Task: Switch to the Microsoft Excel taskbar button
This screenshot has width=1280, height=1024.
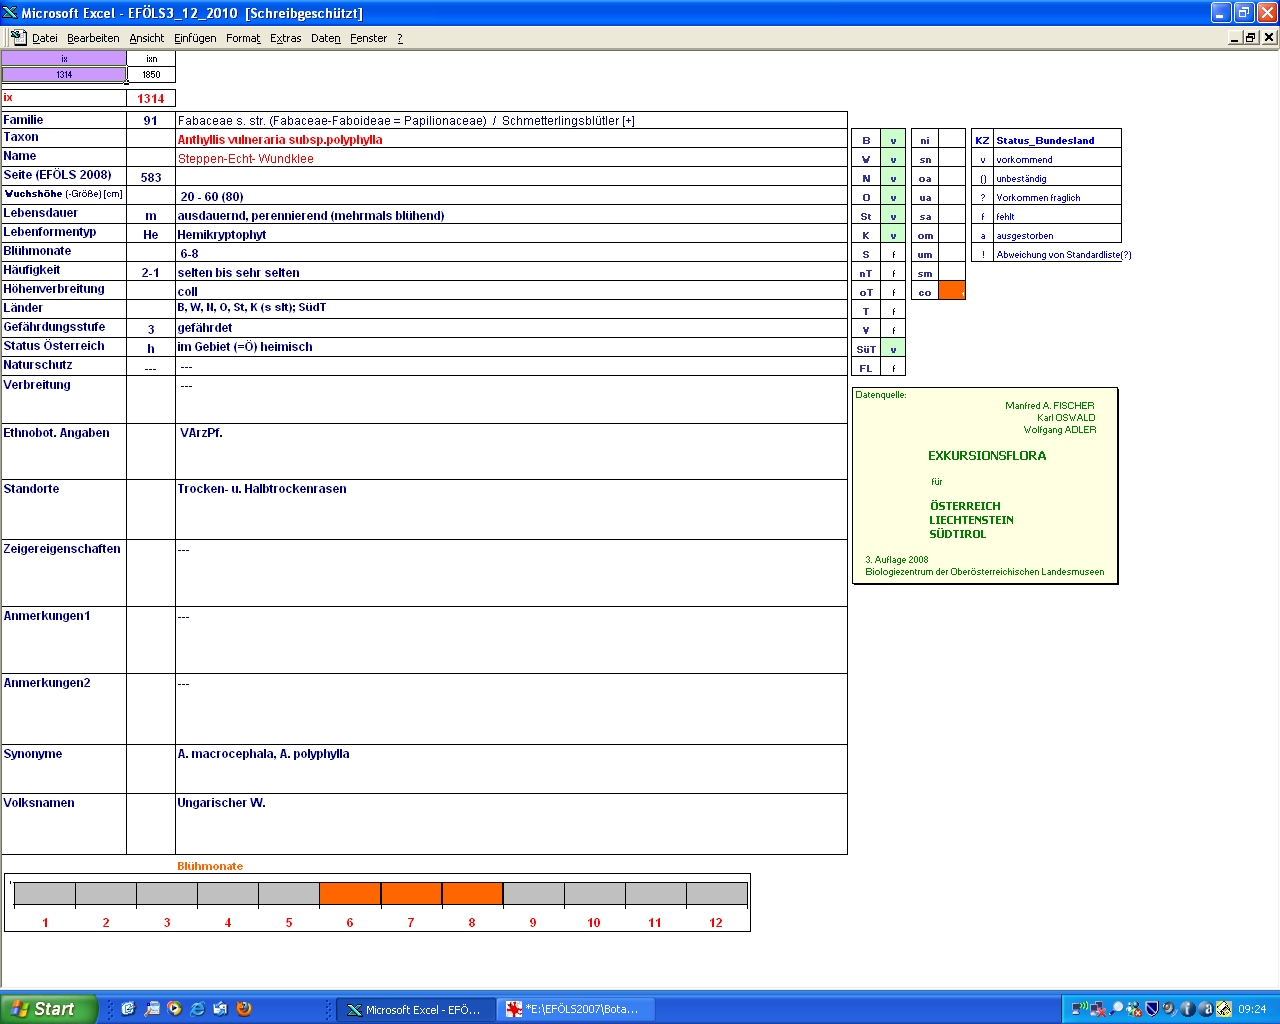Action: 415,1009
